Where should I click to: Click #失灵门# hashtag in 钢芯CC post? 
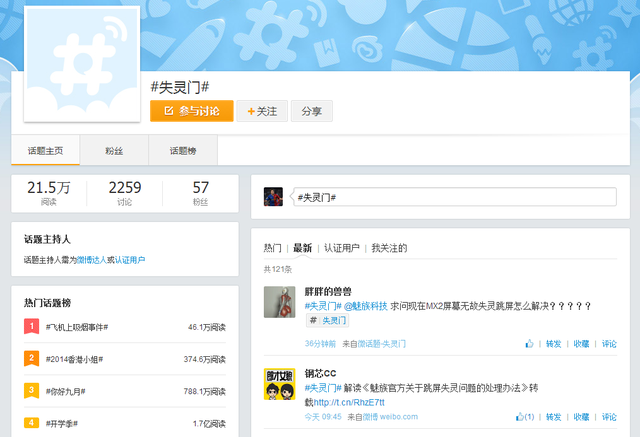[323, 388]
